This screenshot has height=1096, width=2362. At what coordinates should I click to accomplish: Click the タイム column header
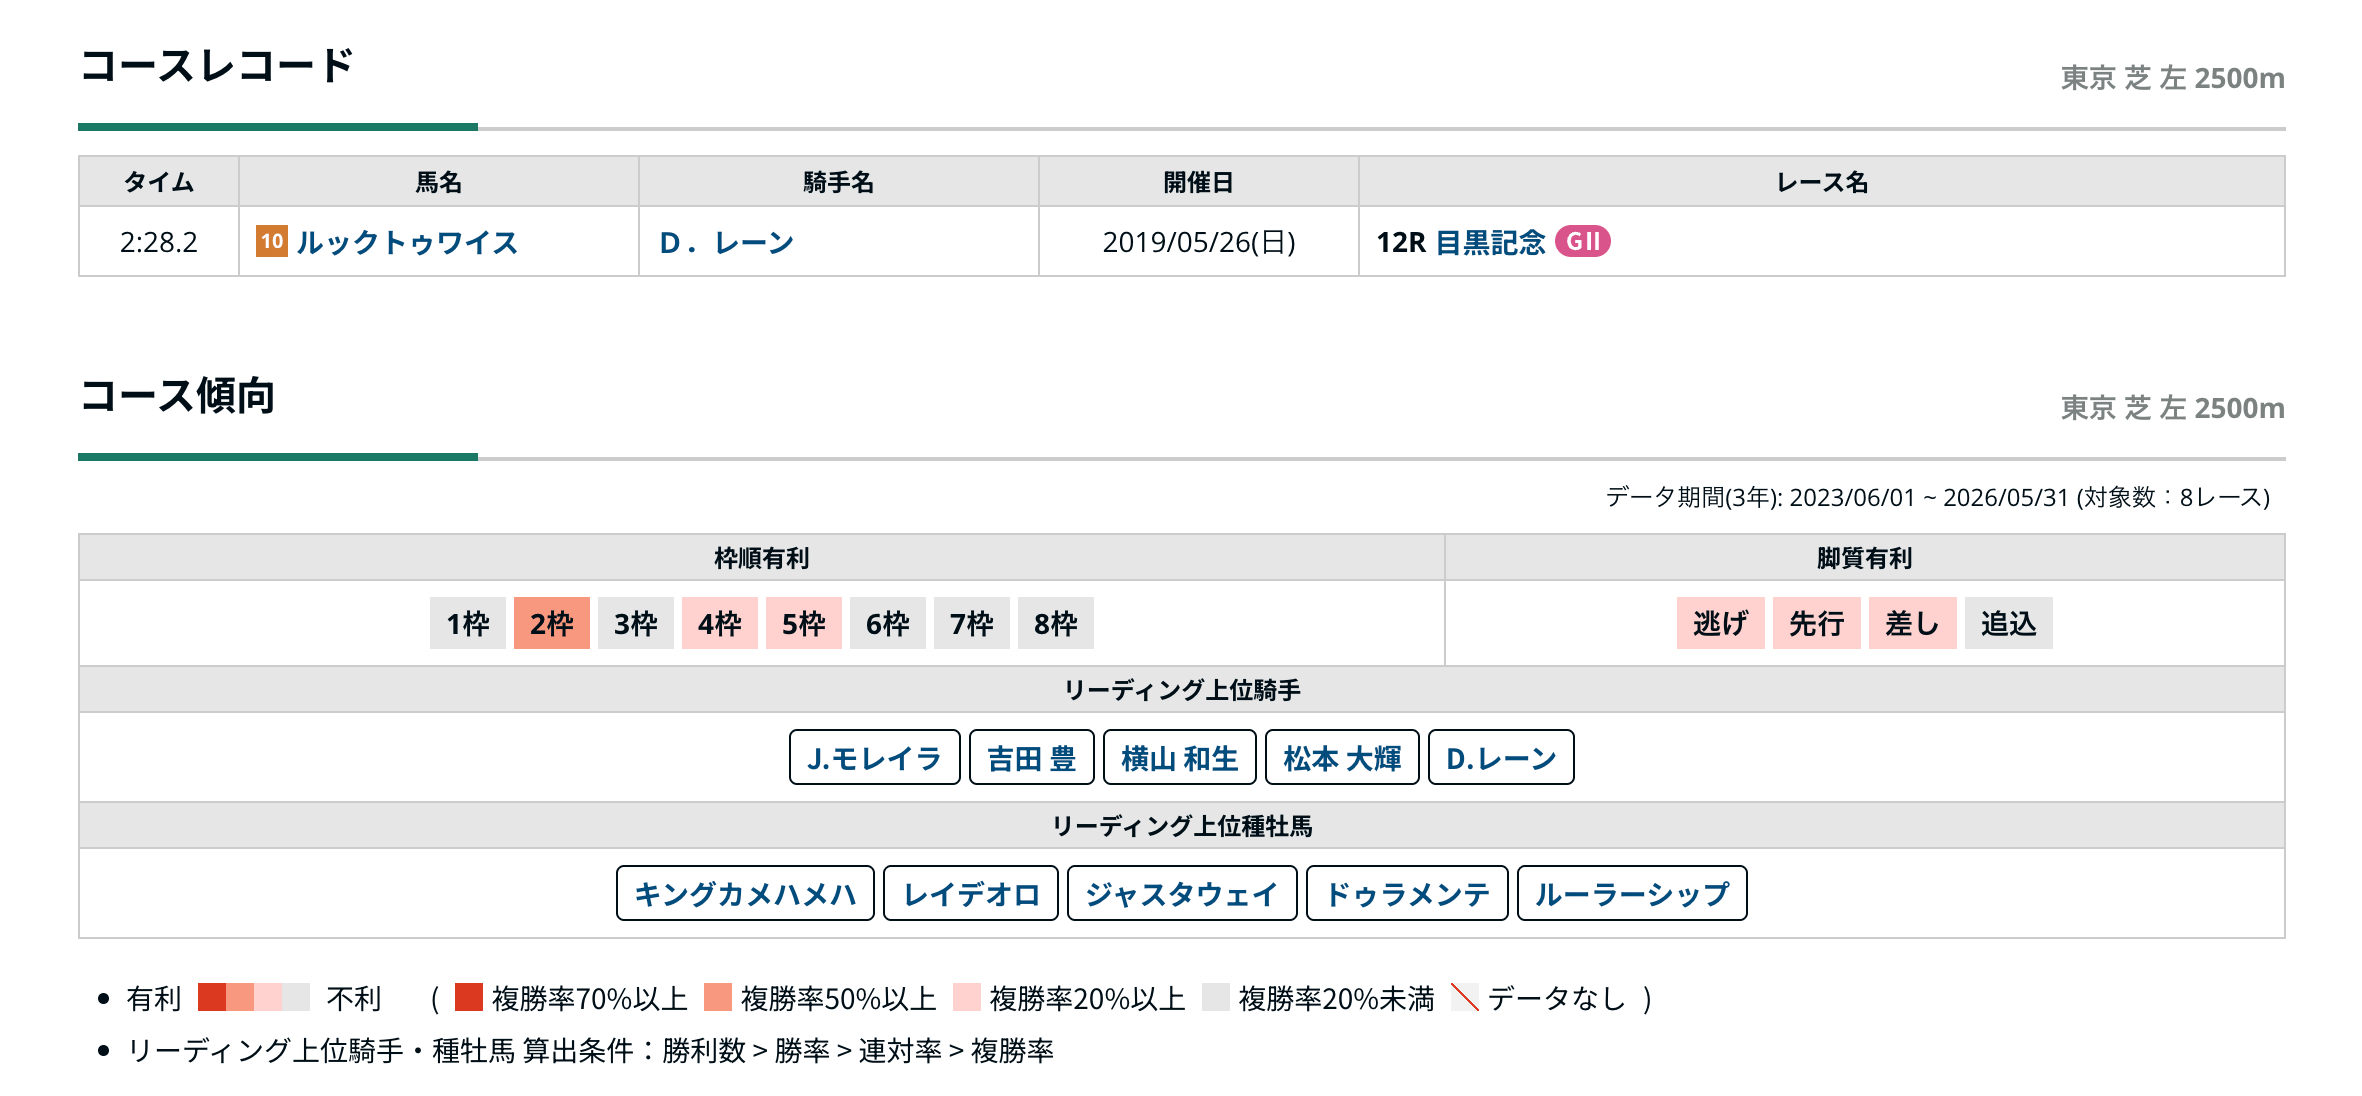tap(159, 182)
